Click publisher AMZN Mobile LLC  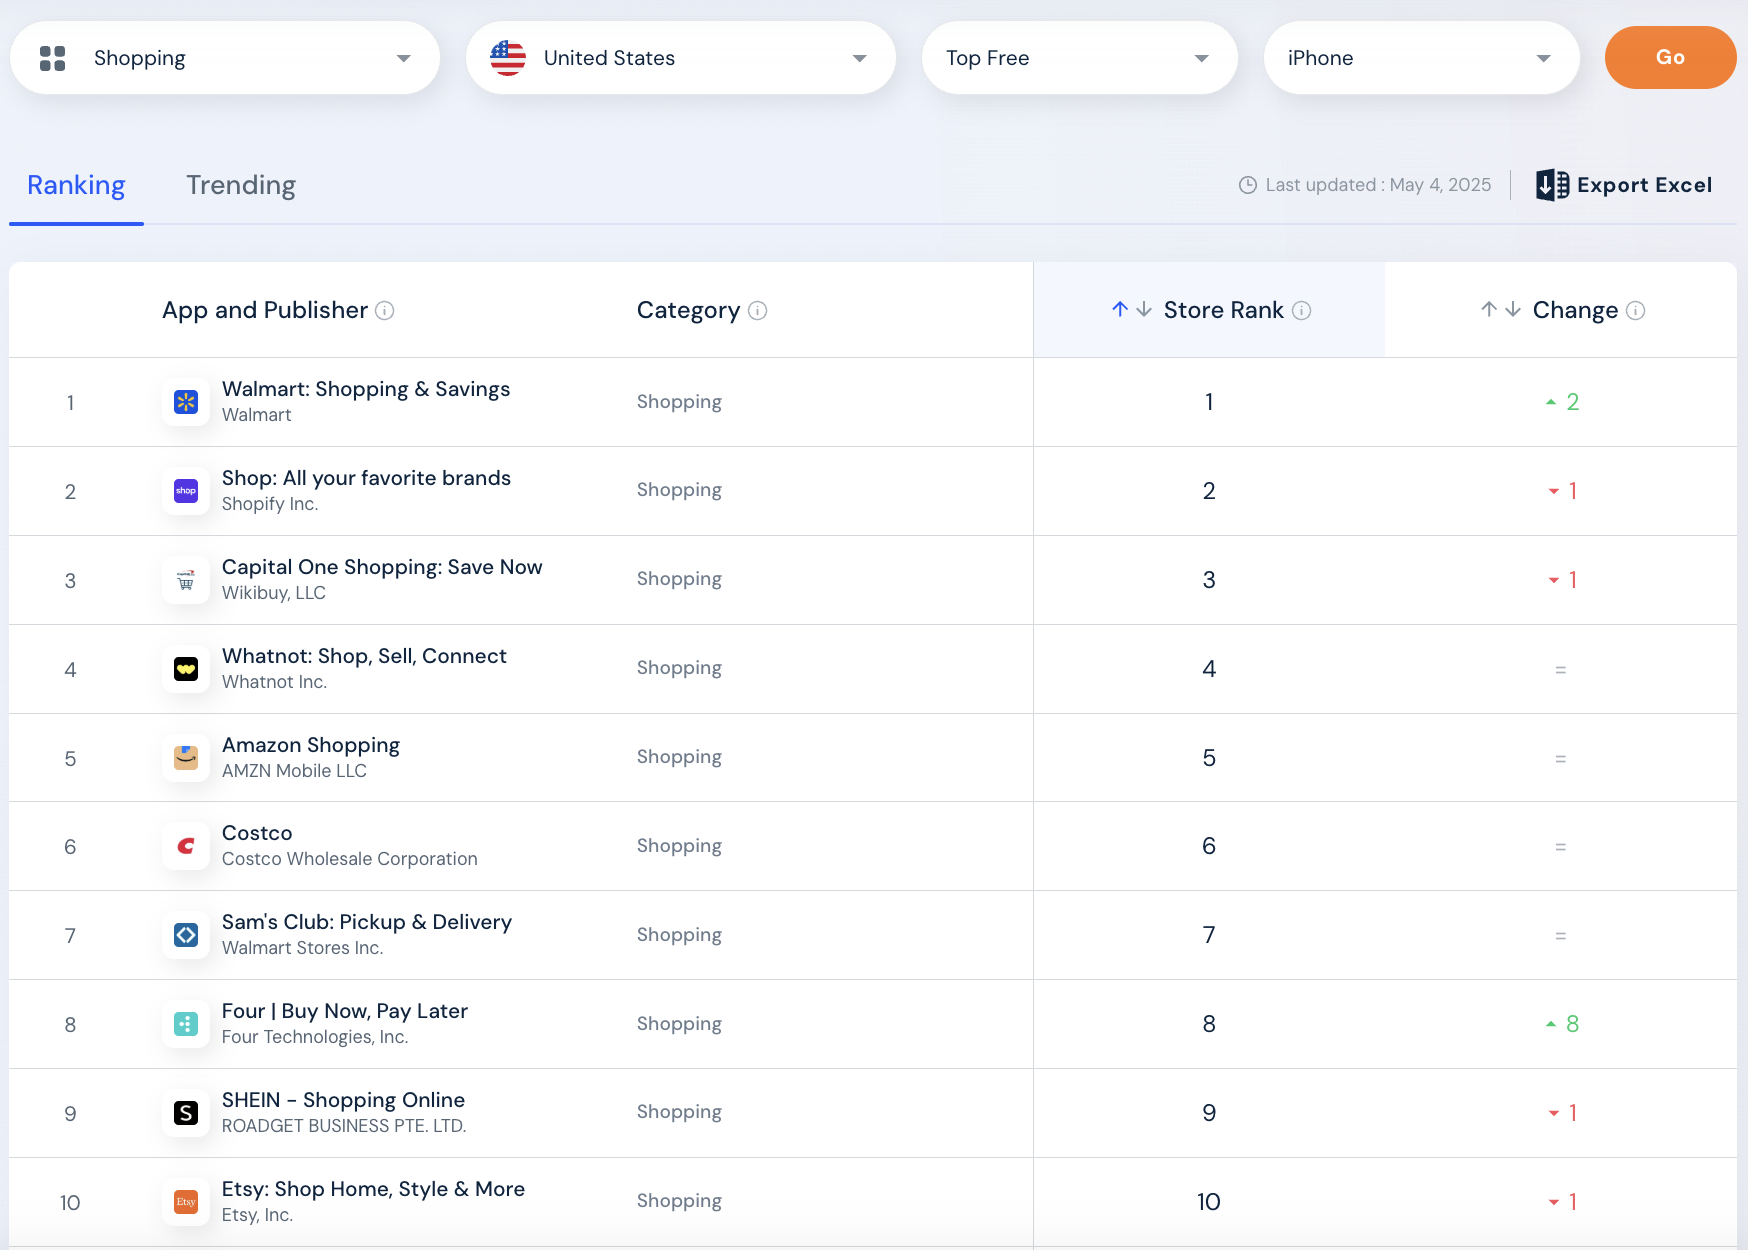294,771
